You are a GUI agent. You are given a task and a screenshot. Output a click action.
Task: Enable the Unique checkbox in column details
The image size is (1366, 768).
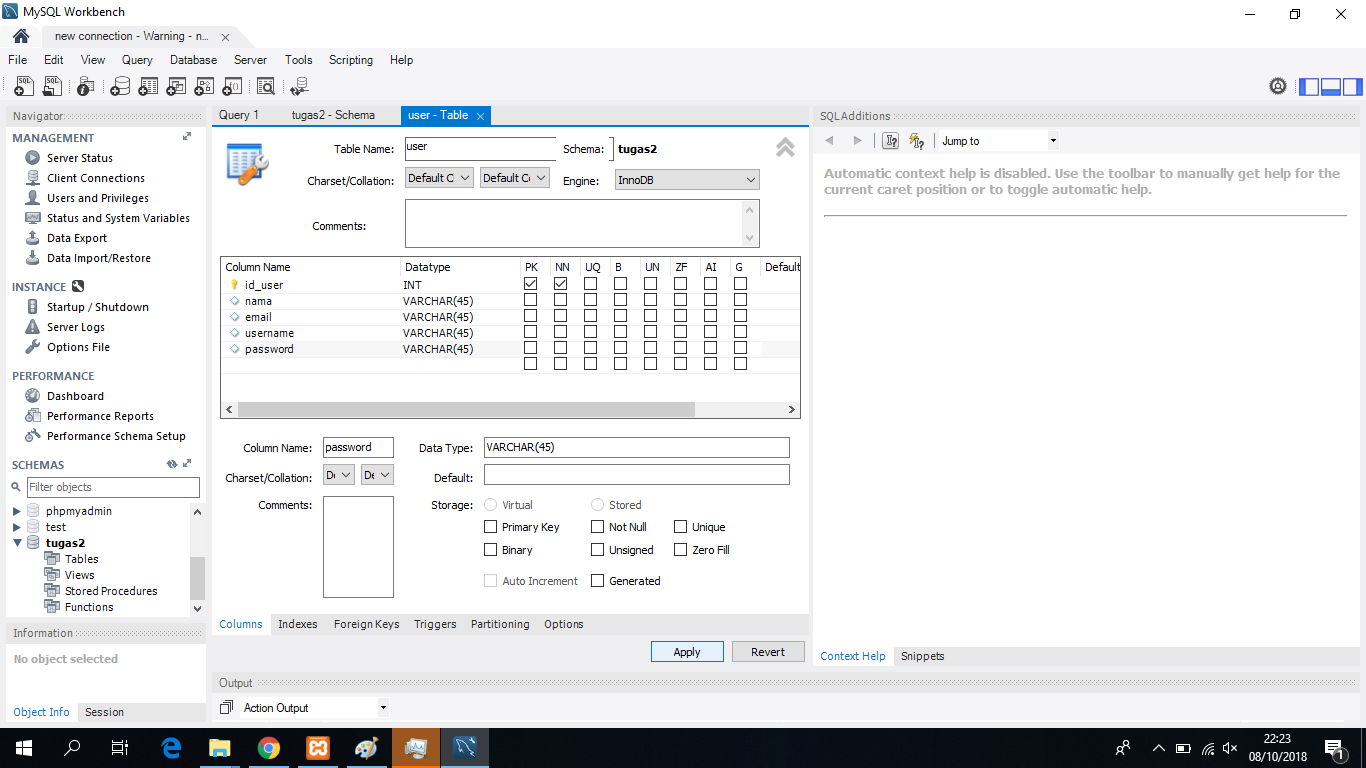[680, 527]
